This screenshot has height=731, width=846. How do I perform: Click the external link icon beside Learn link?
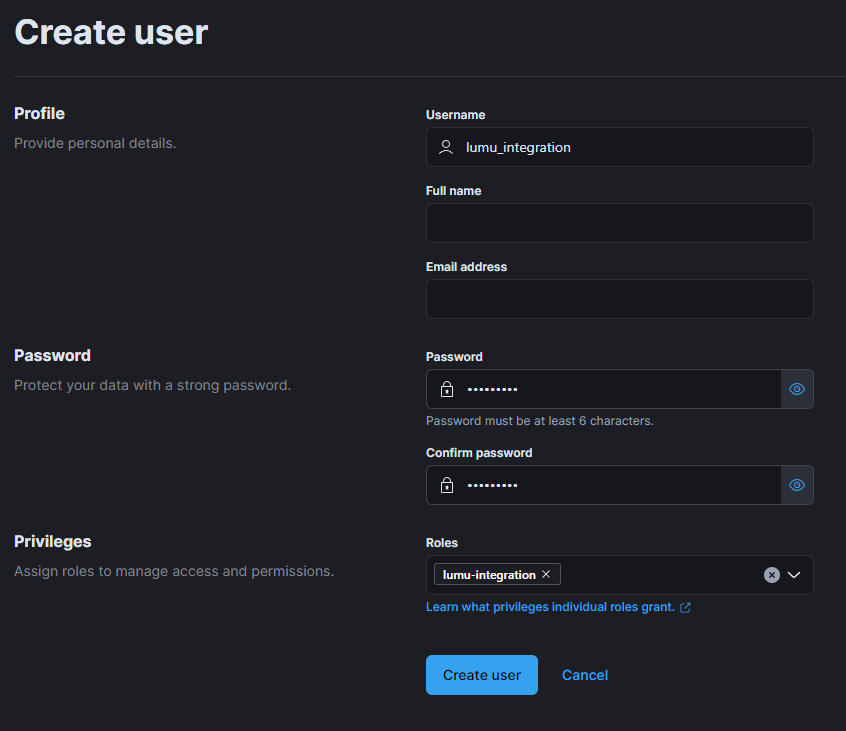coord(685,608)
